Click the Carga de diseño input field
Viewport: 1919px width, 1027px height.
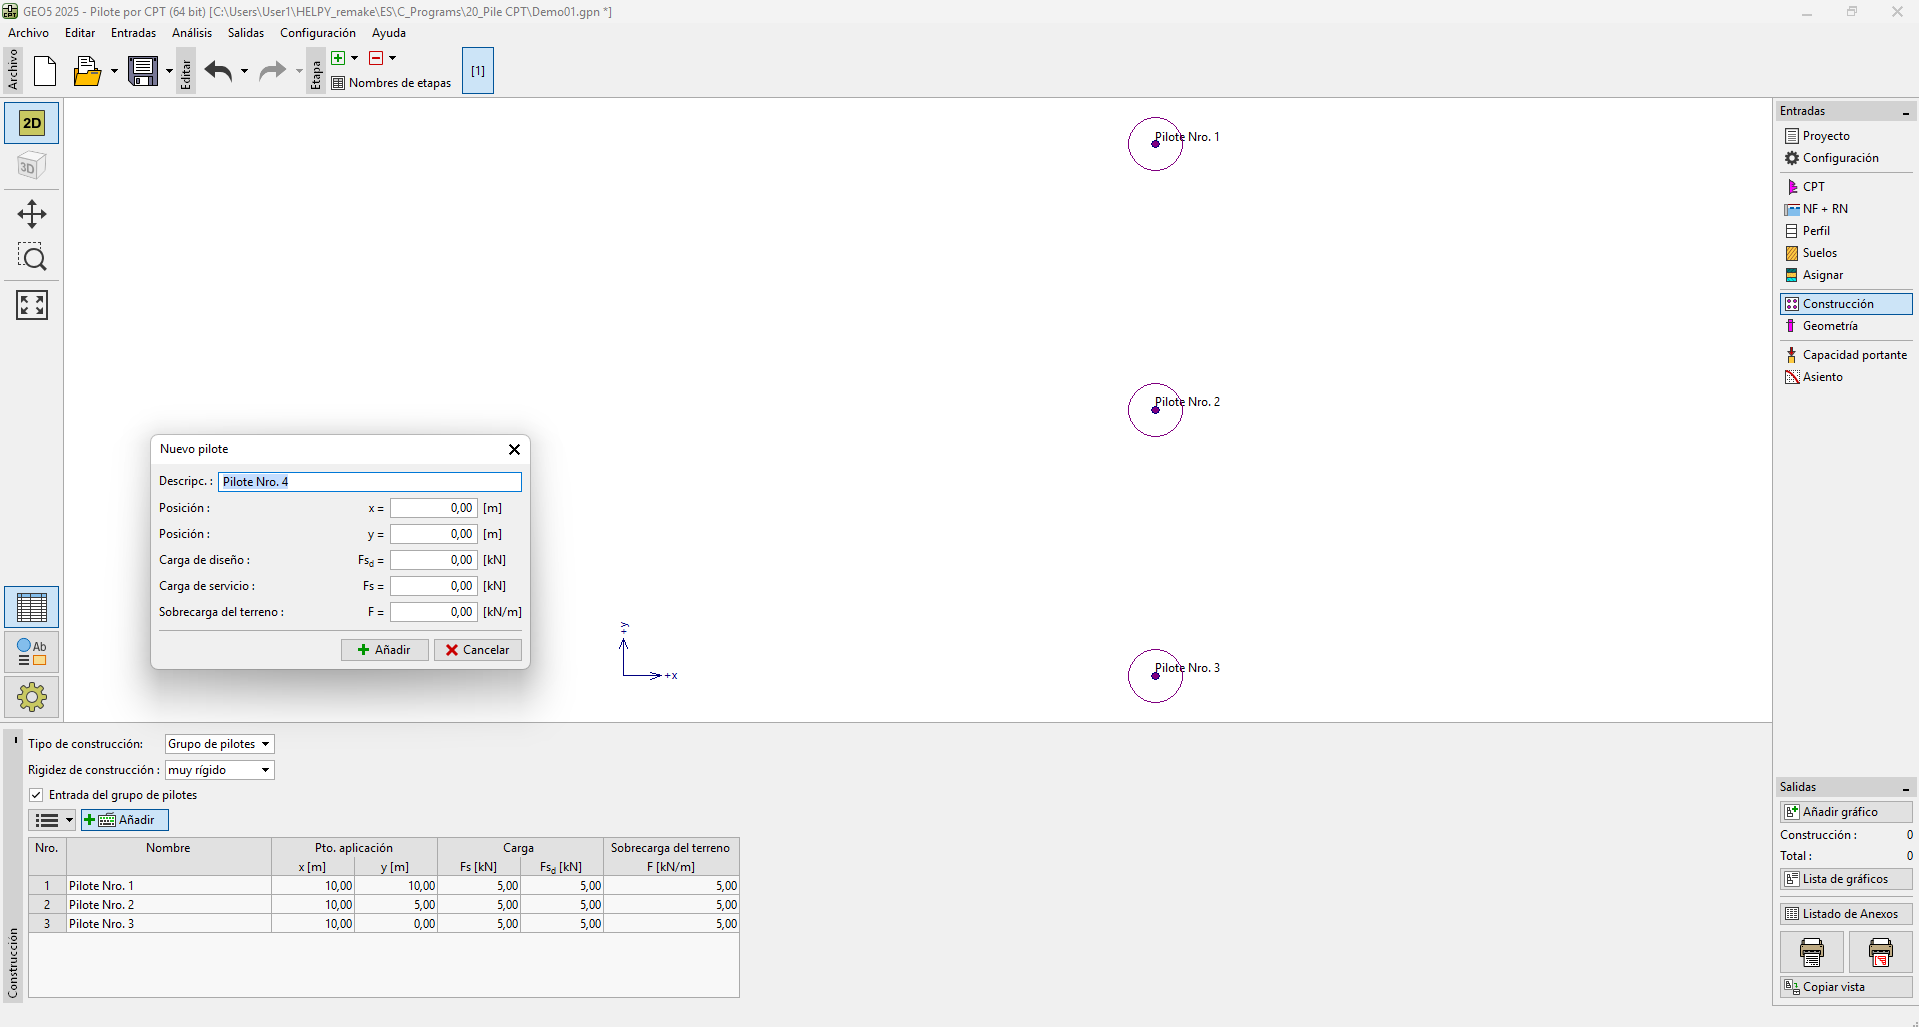(x=433, y=560)
